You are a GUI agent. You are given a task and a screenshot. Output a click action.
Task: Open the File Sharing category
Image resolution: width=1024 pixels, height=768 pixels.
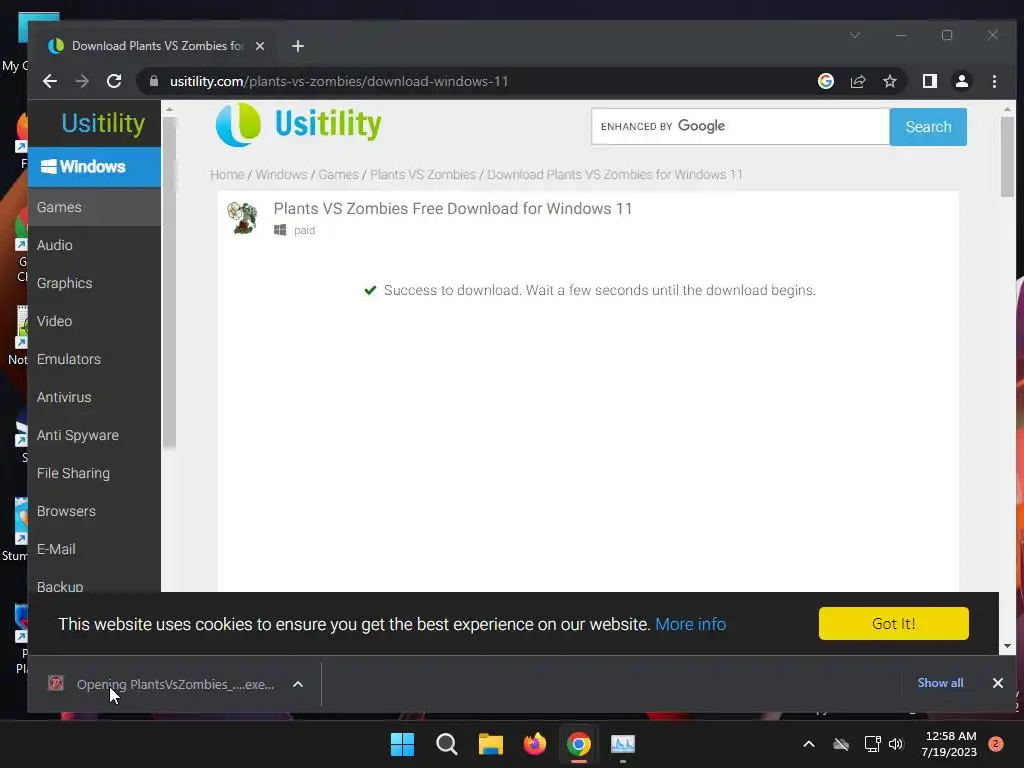click(94, 473)
